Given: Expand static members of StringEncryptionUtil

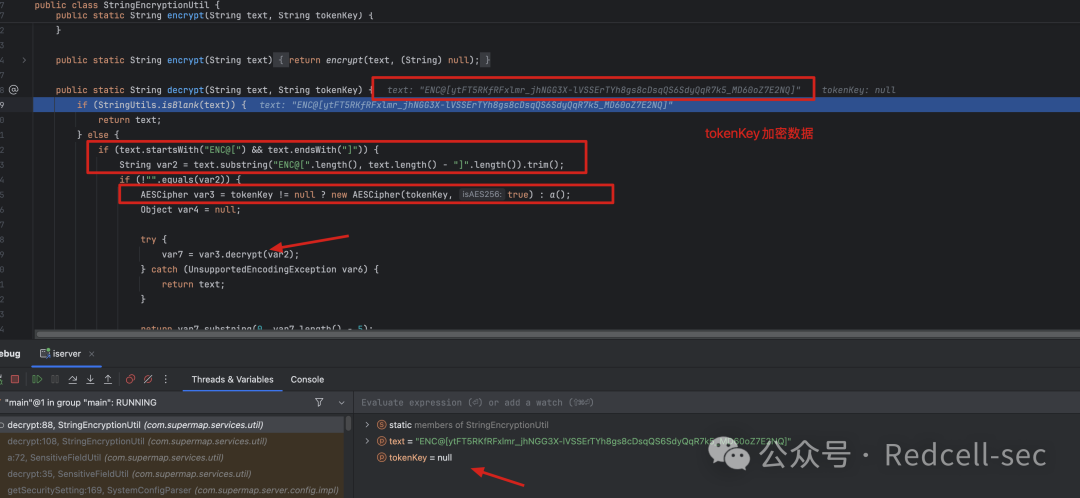Looking at the screenshot, I should (367, 425).
